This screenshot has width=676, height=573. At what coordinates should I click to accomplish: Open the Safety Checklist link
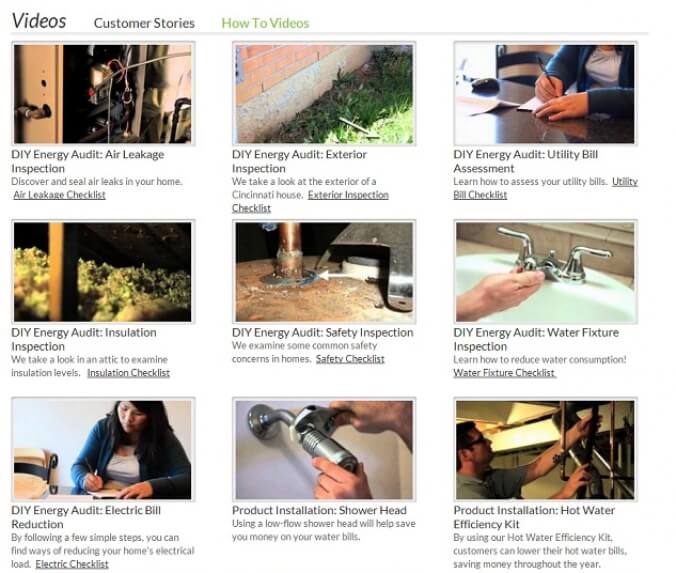(x=350, y=359)
